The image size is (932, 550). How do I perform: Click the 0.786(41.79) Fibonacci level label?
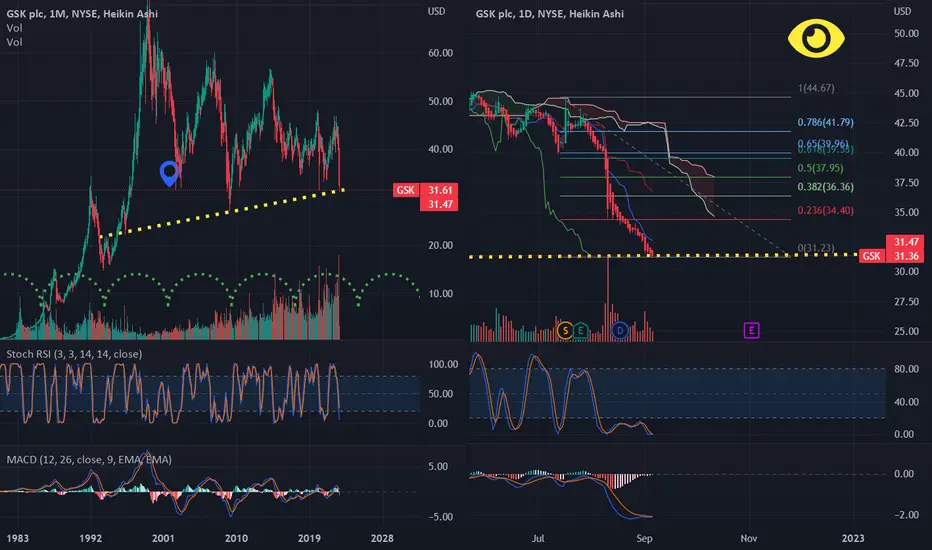(826, 122)
